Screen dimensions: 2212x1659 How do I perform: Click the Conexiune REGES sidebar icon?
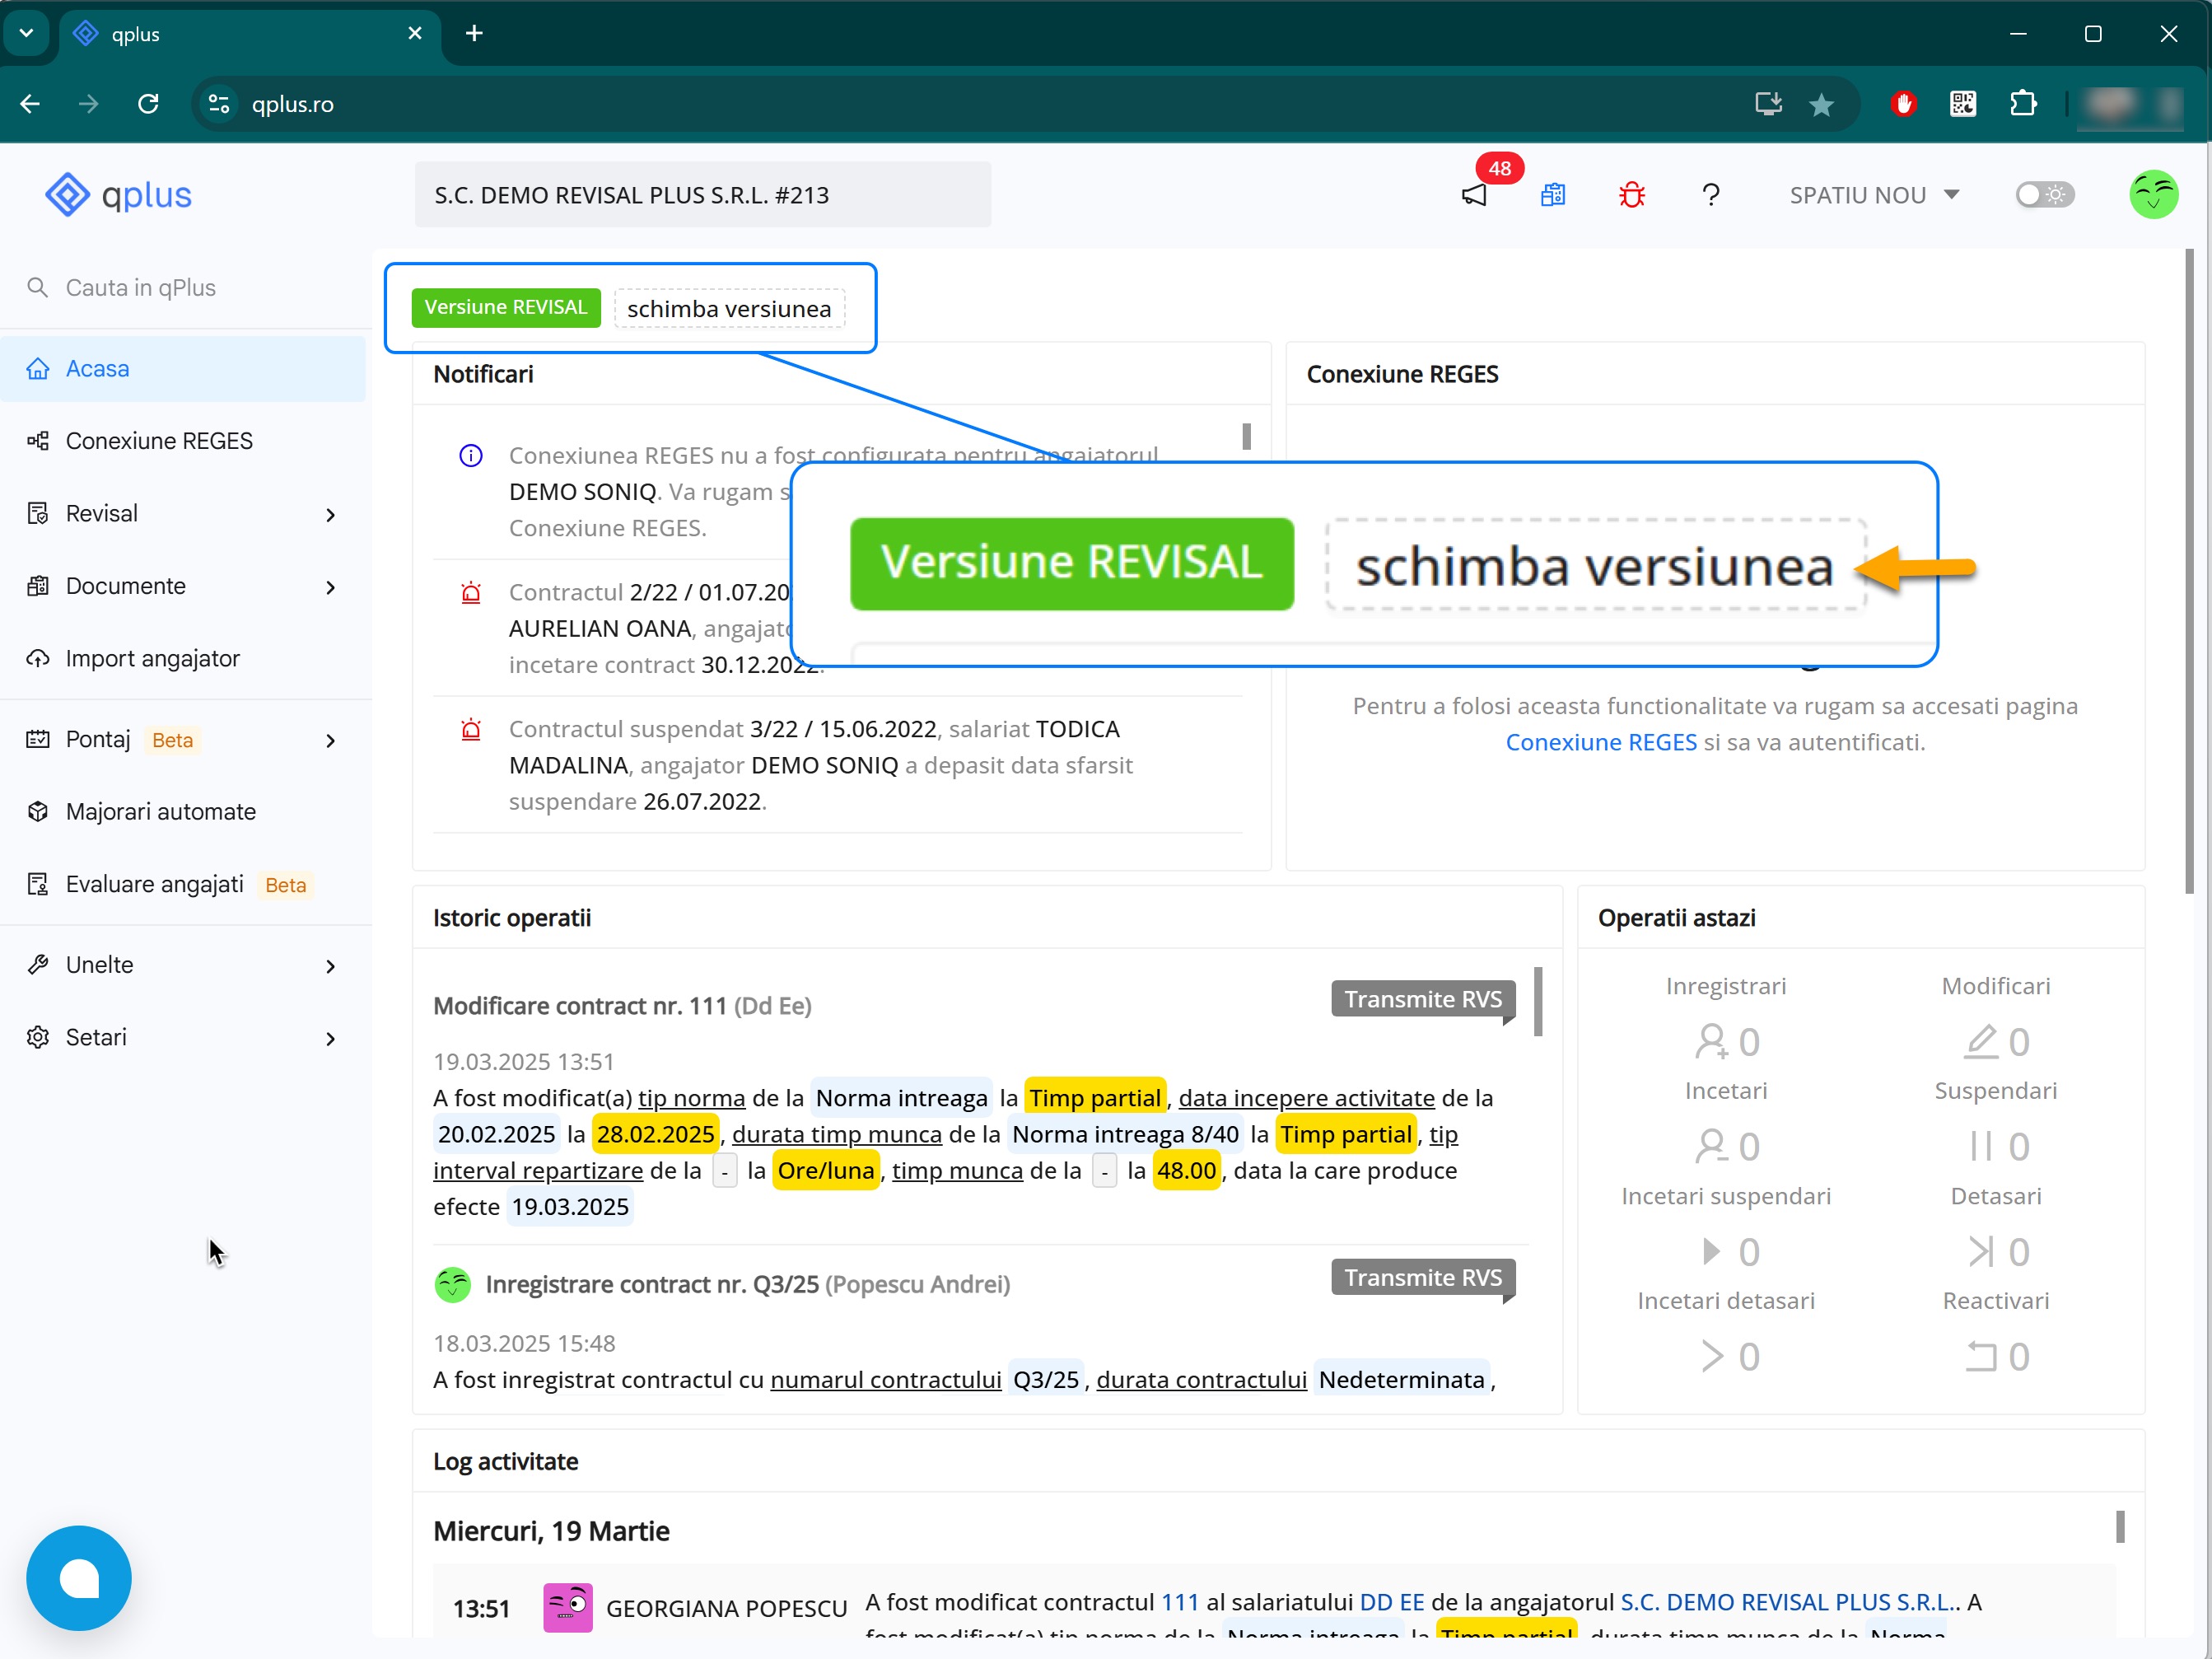[38, 441]
